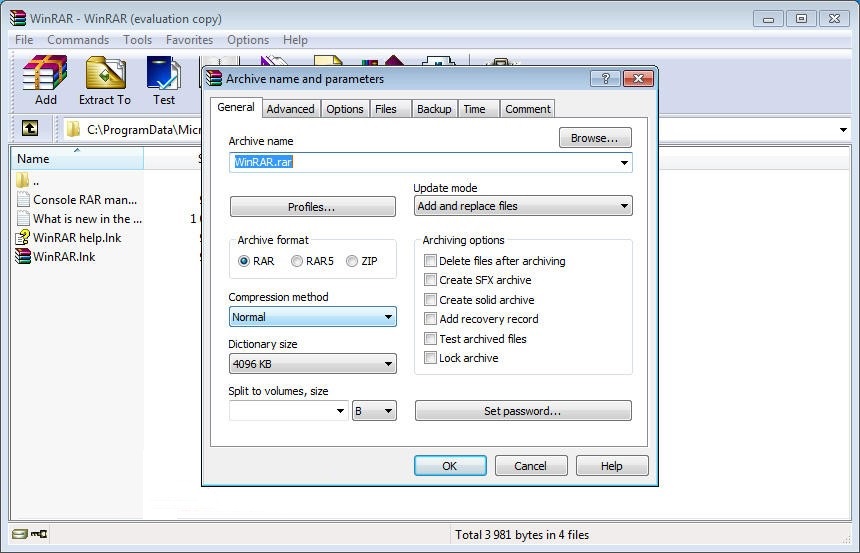
Task: Select the WinRAR help.lnk file name
Action: (x=77, y=238)
